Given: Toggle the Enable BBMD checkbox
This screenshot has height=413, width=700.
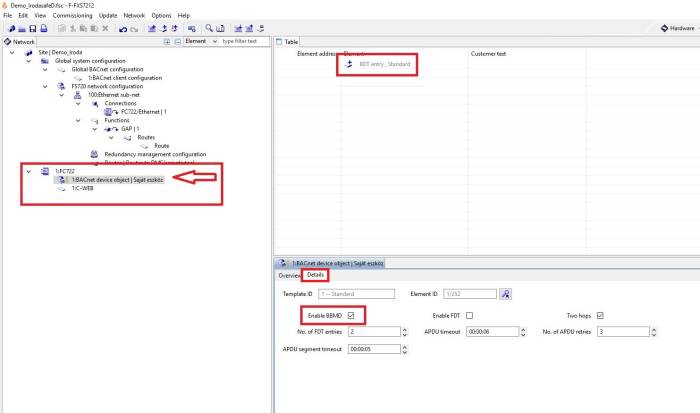Looking at the screenshot, I should 350,315.
